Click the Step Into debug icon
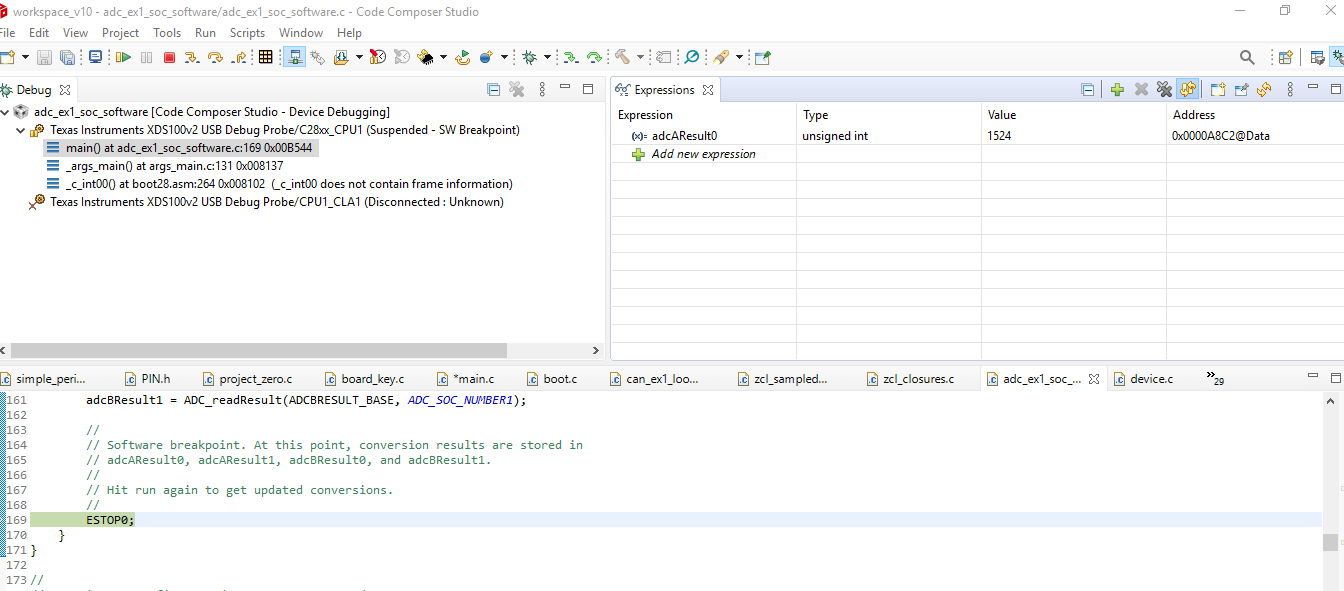This screenshot has height=591, width=1344. click(x=191, y=57)
